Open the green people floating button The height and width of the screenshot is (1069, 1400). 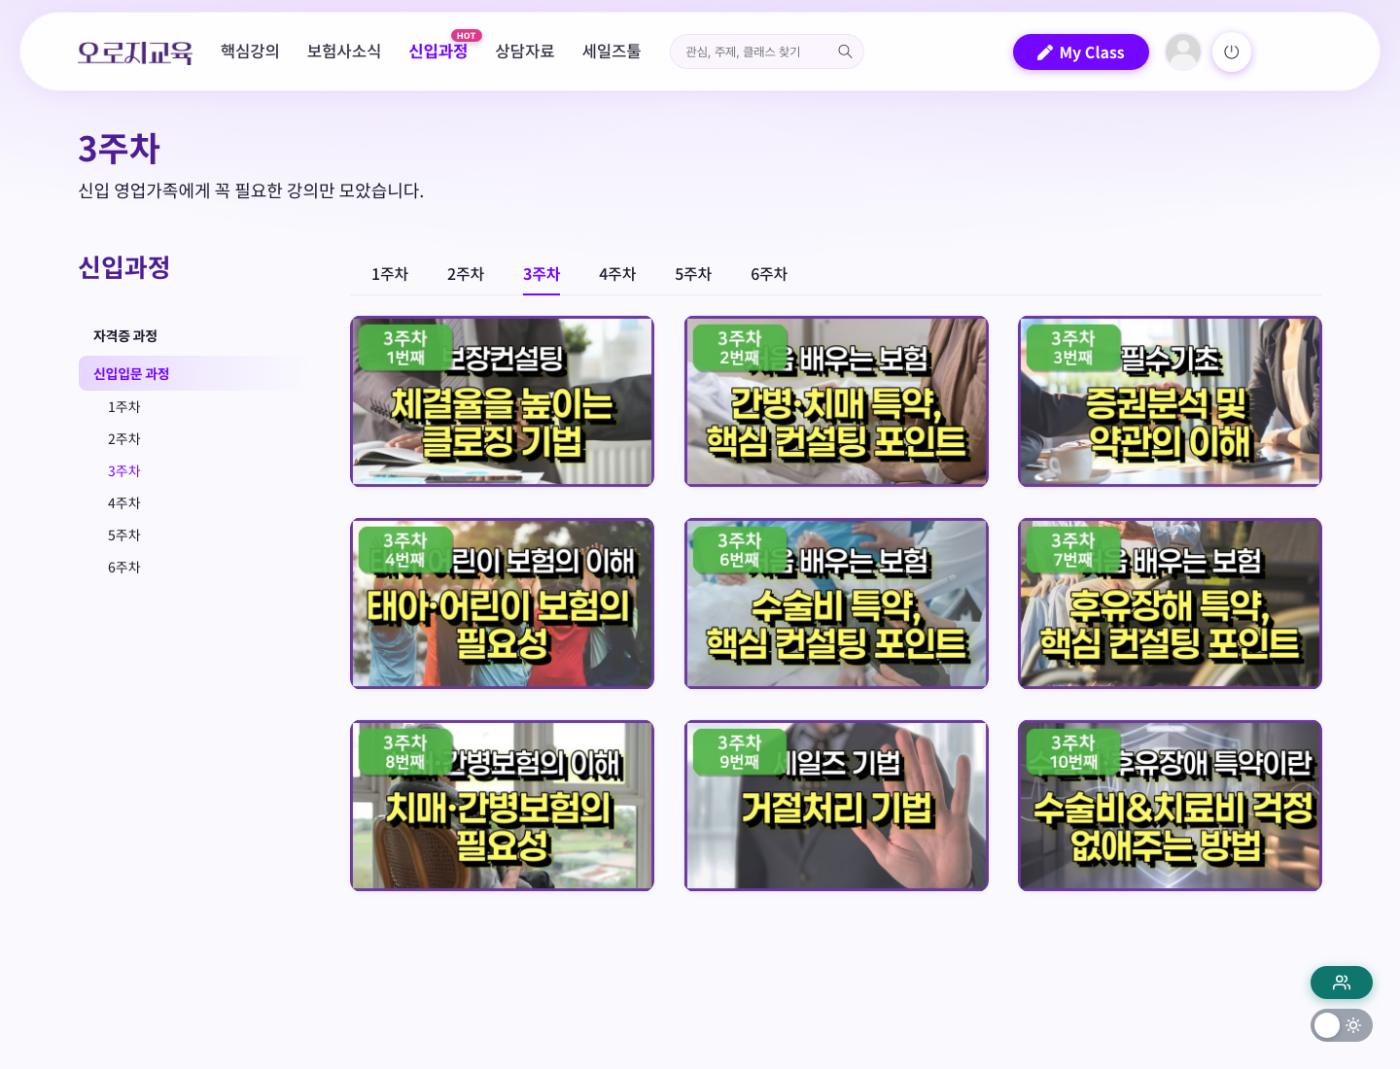pyautogui.click(x=1341, y=982)
